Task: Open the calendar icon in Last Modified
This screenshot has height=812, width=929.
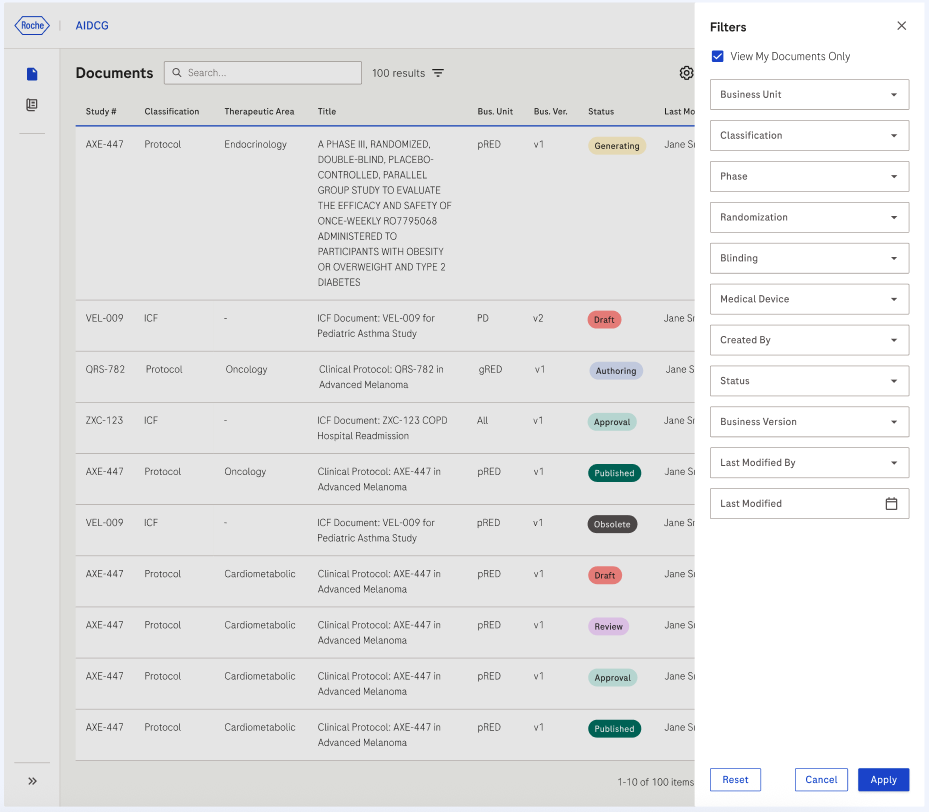Action: click(891, 504)
